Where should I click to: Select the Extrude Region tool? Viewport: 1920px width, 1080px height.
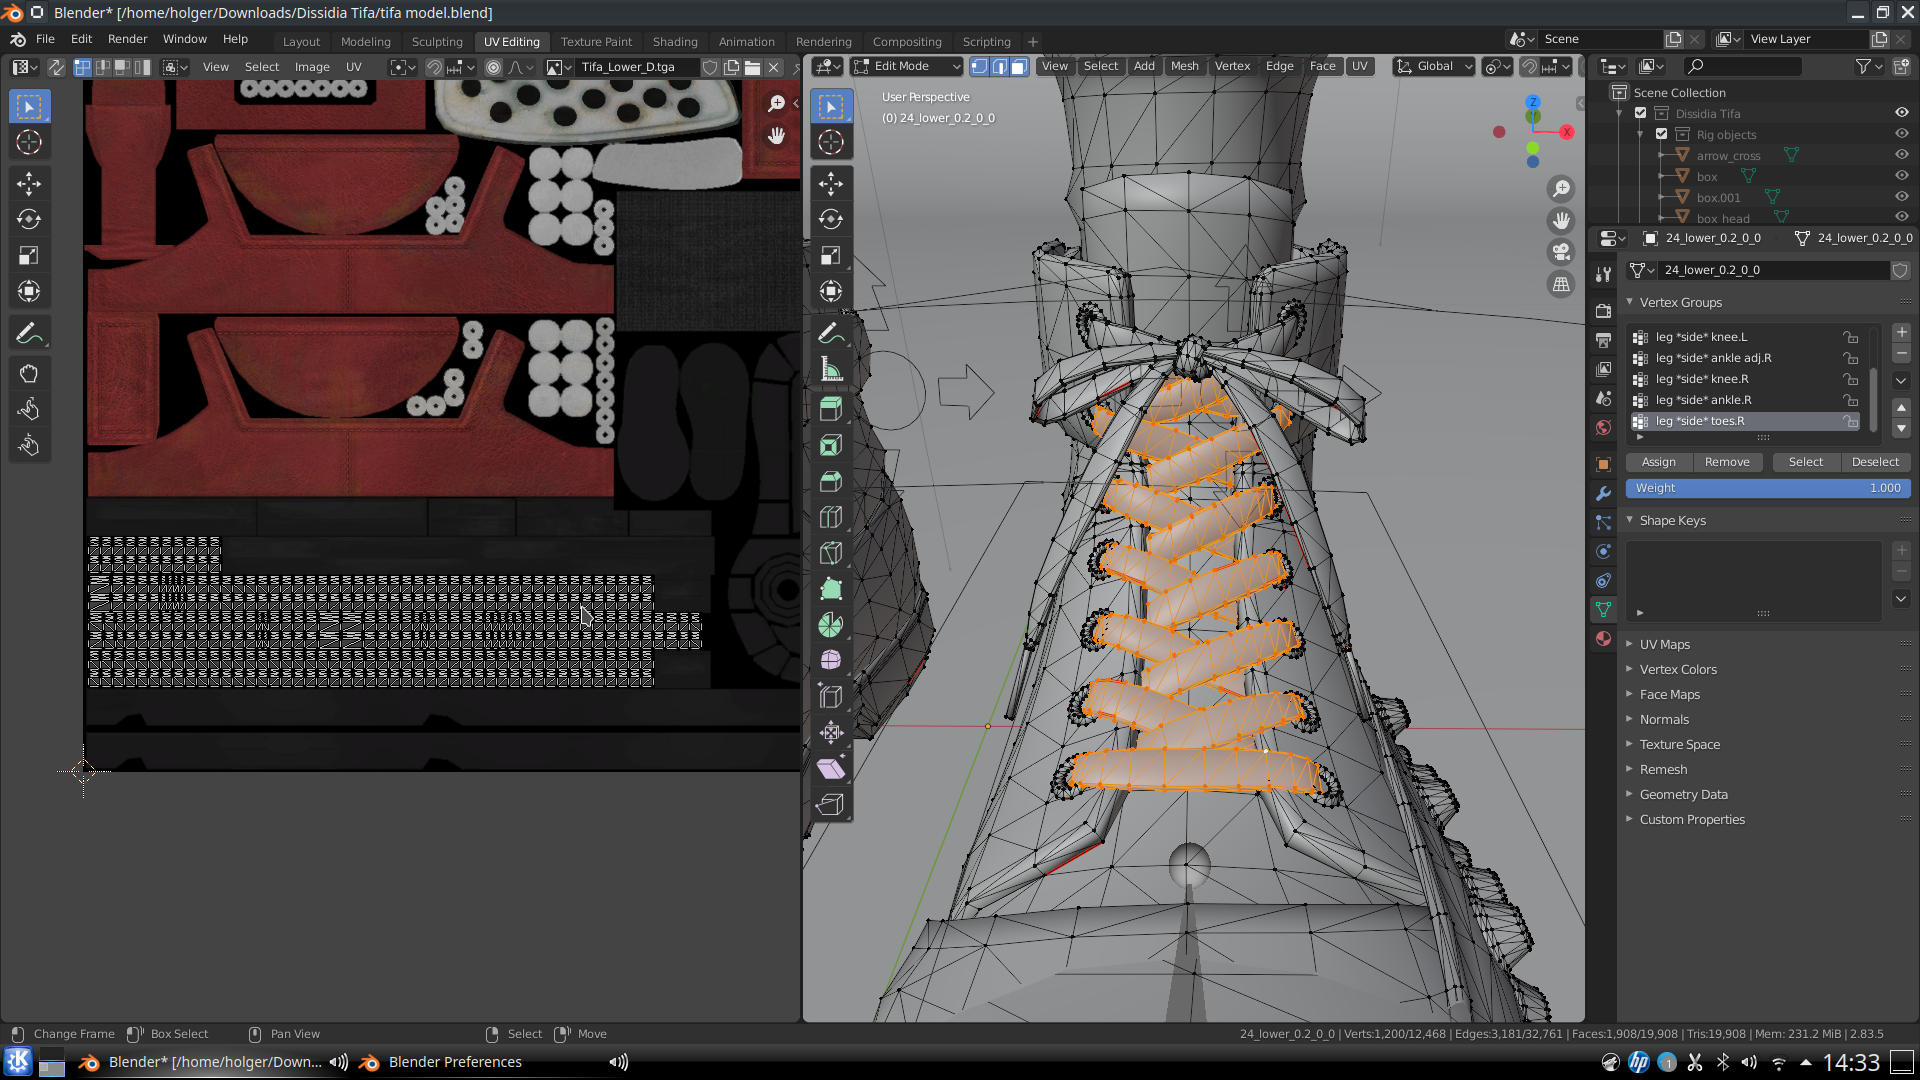tap(830, 409)
